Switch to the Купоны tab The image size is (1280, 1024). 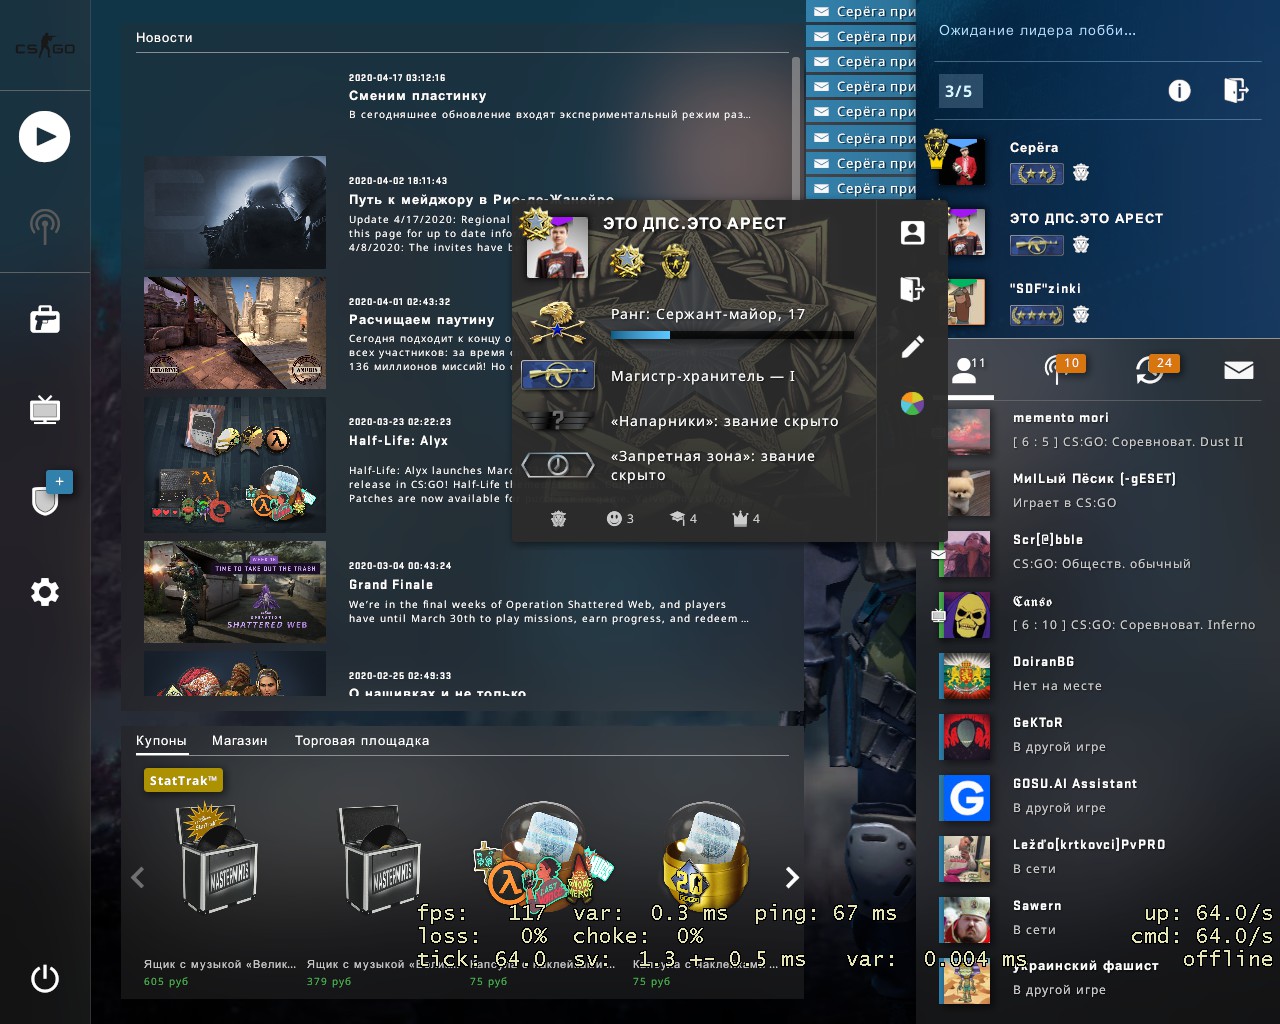coord(161,741)
